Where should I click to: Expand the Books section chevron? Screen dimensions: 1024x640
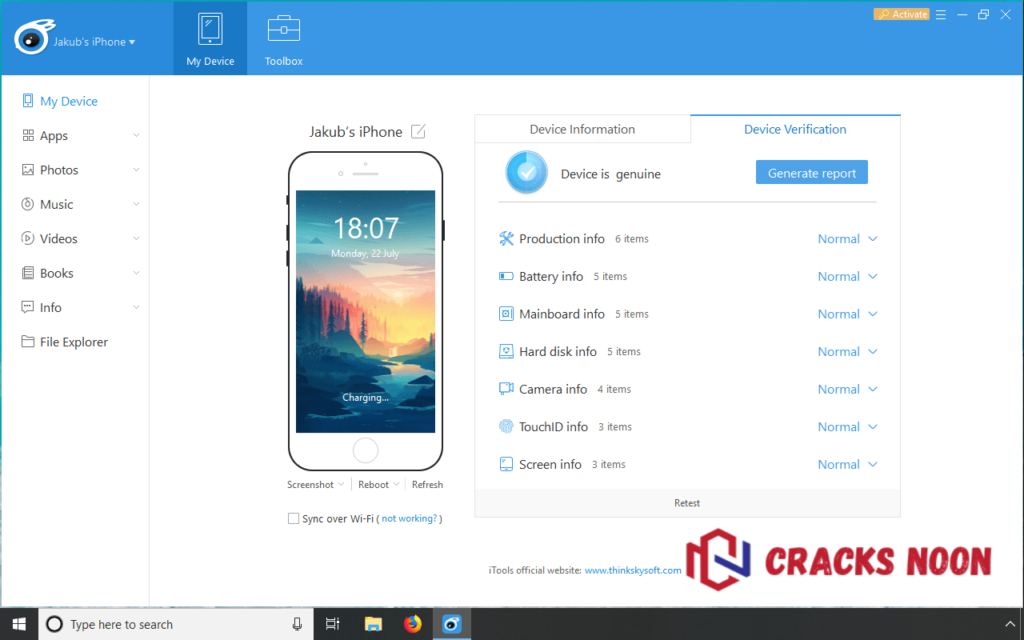tap(136, 273)
